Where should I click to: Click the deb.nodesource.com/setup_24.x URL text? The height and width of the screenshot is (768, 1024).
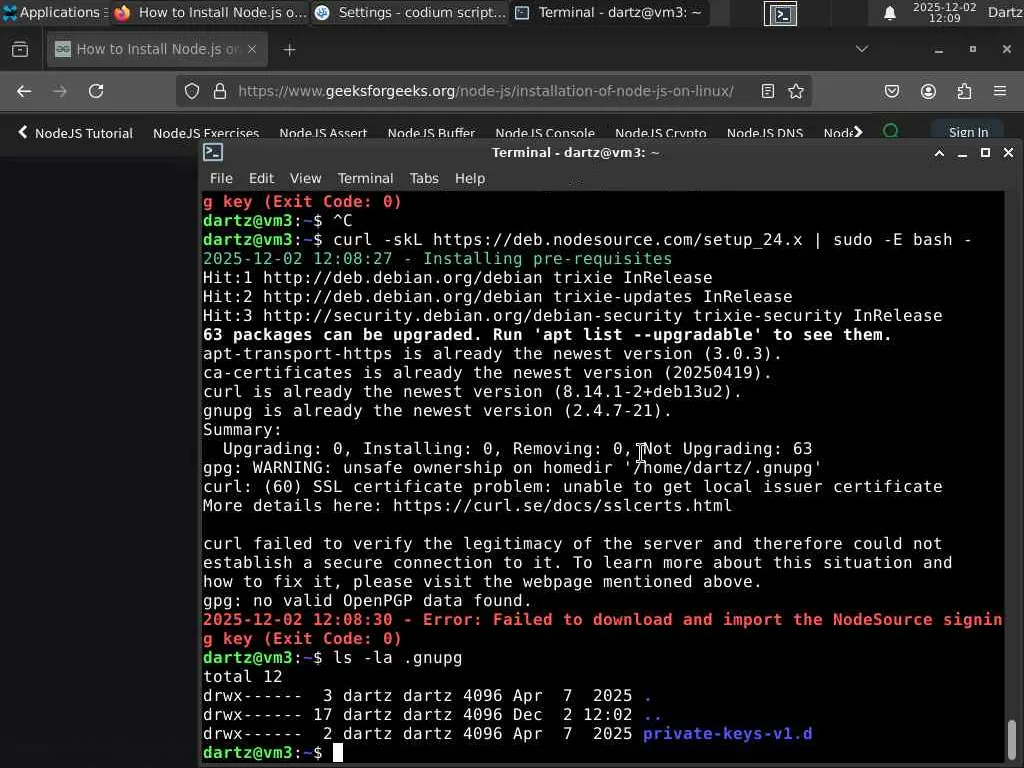[617, 240]
